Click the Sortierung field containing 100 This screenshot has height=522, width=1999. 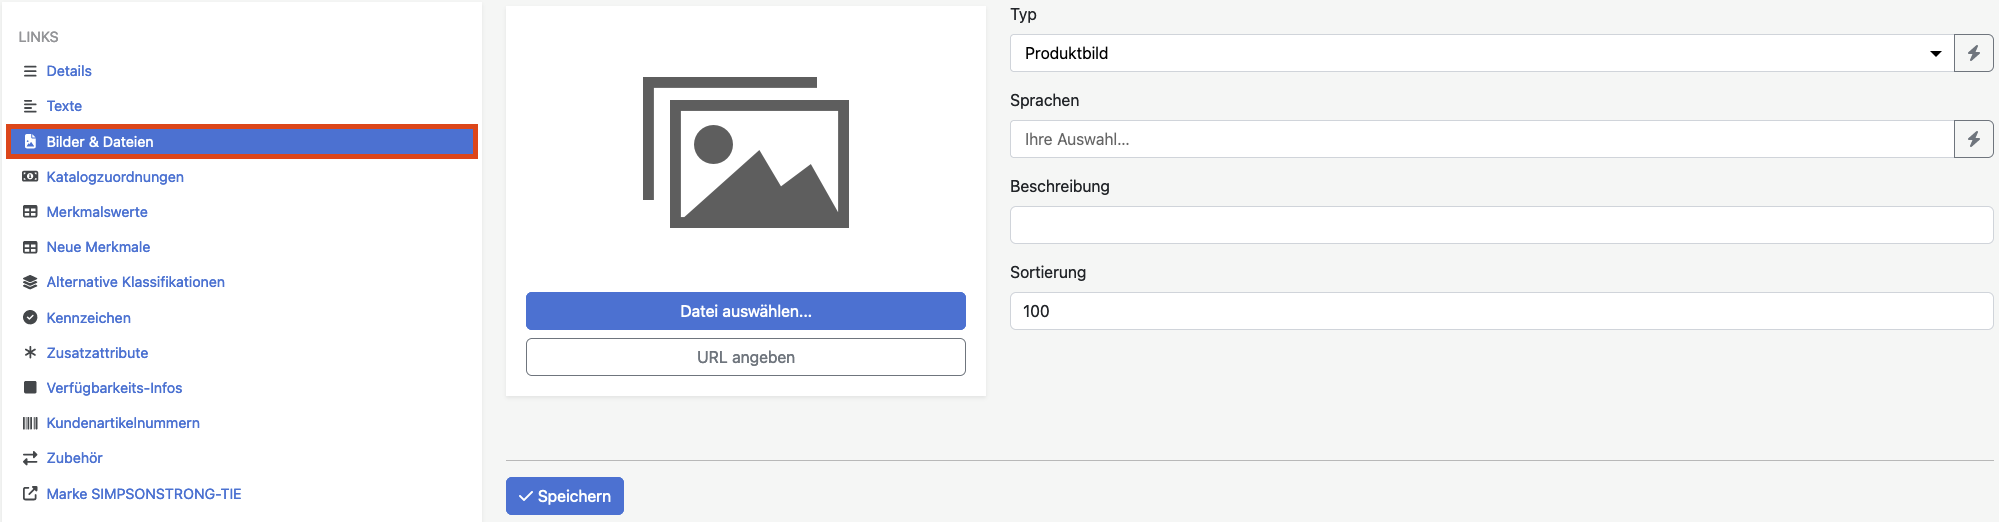(x=1501, y=311)
